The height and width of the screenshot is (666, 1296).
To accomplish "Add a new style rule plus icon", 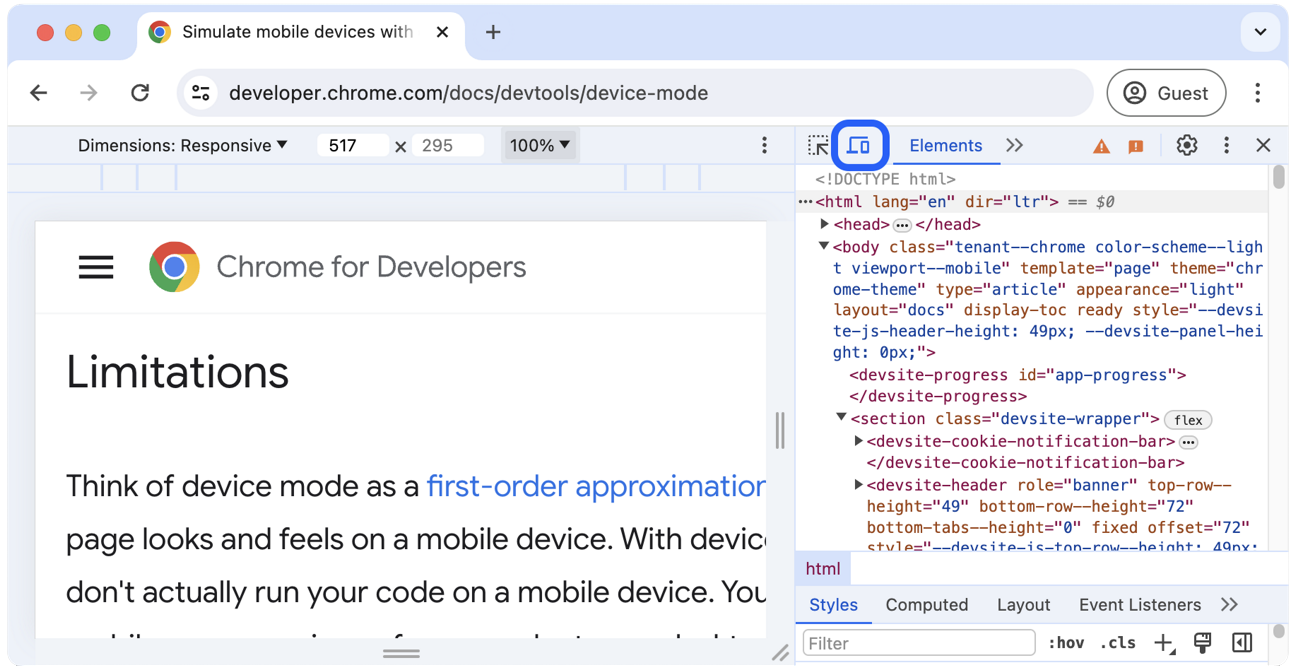I will click(1163, 643).
